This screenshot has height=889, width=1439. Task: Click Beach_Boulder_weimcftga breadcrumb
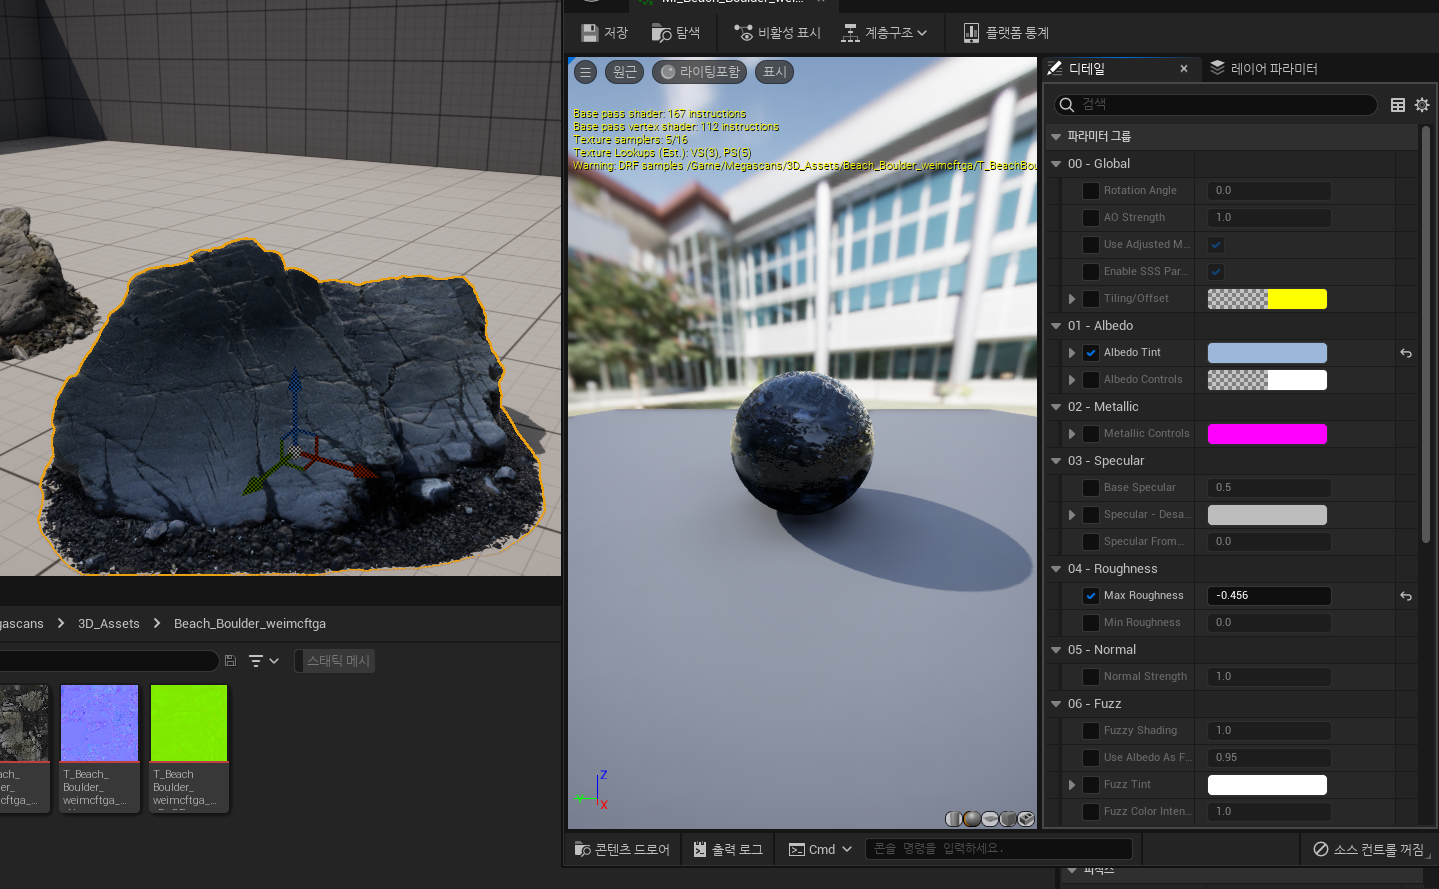point(250,623)
